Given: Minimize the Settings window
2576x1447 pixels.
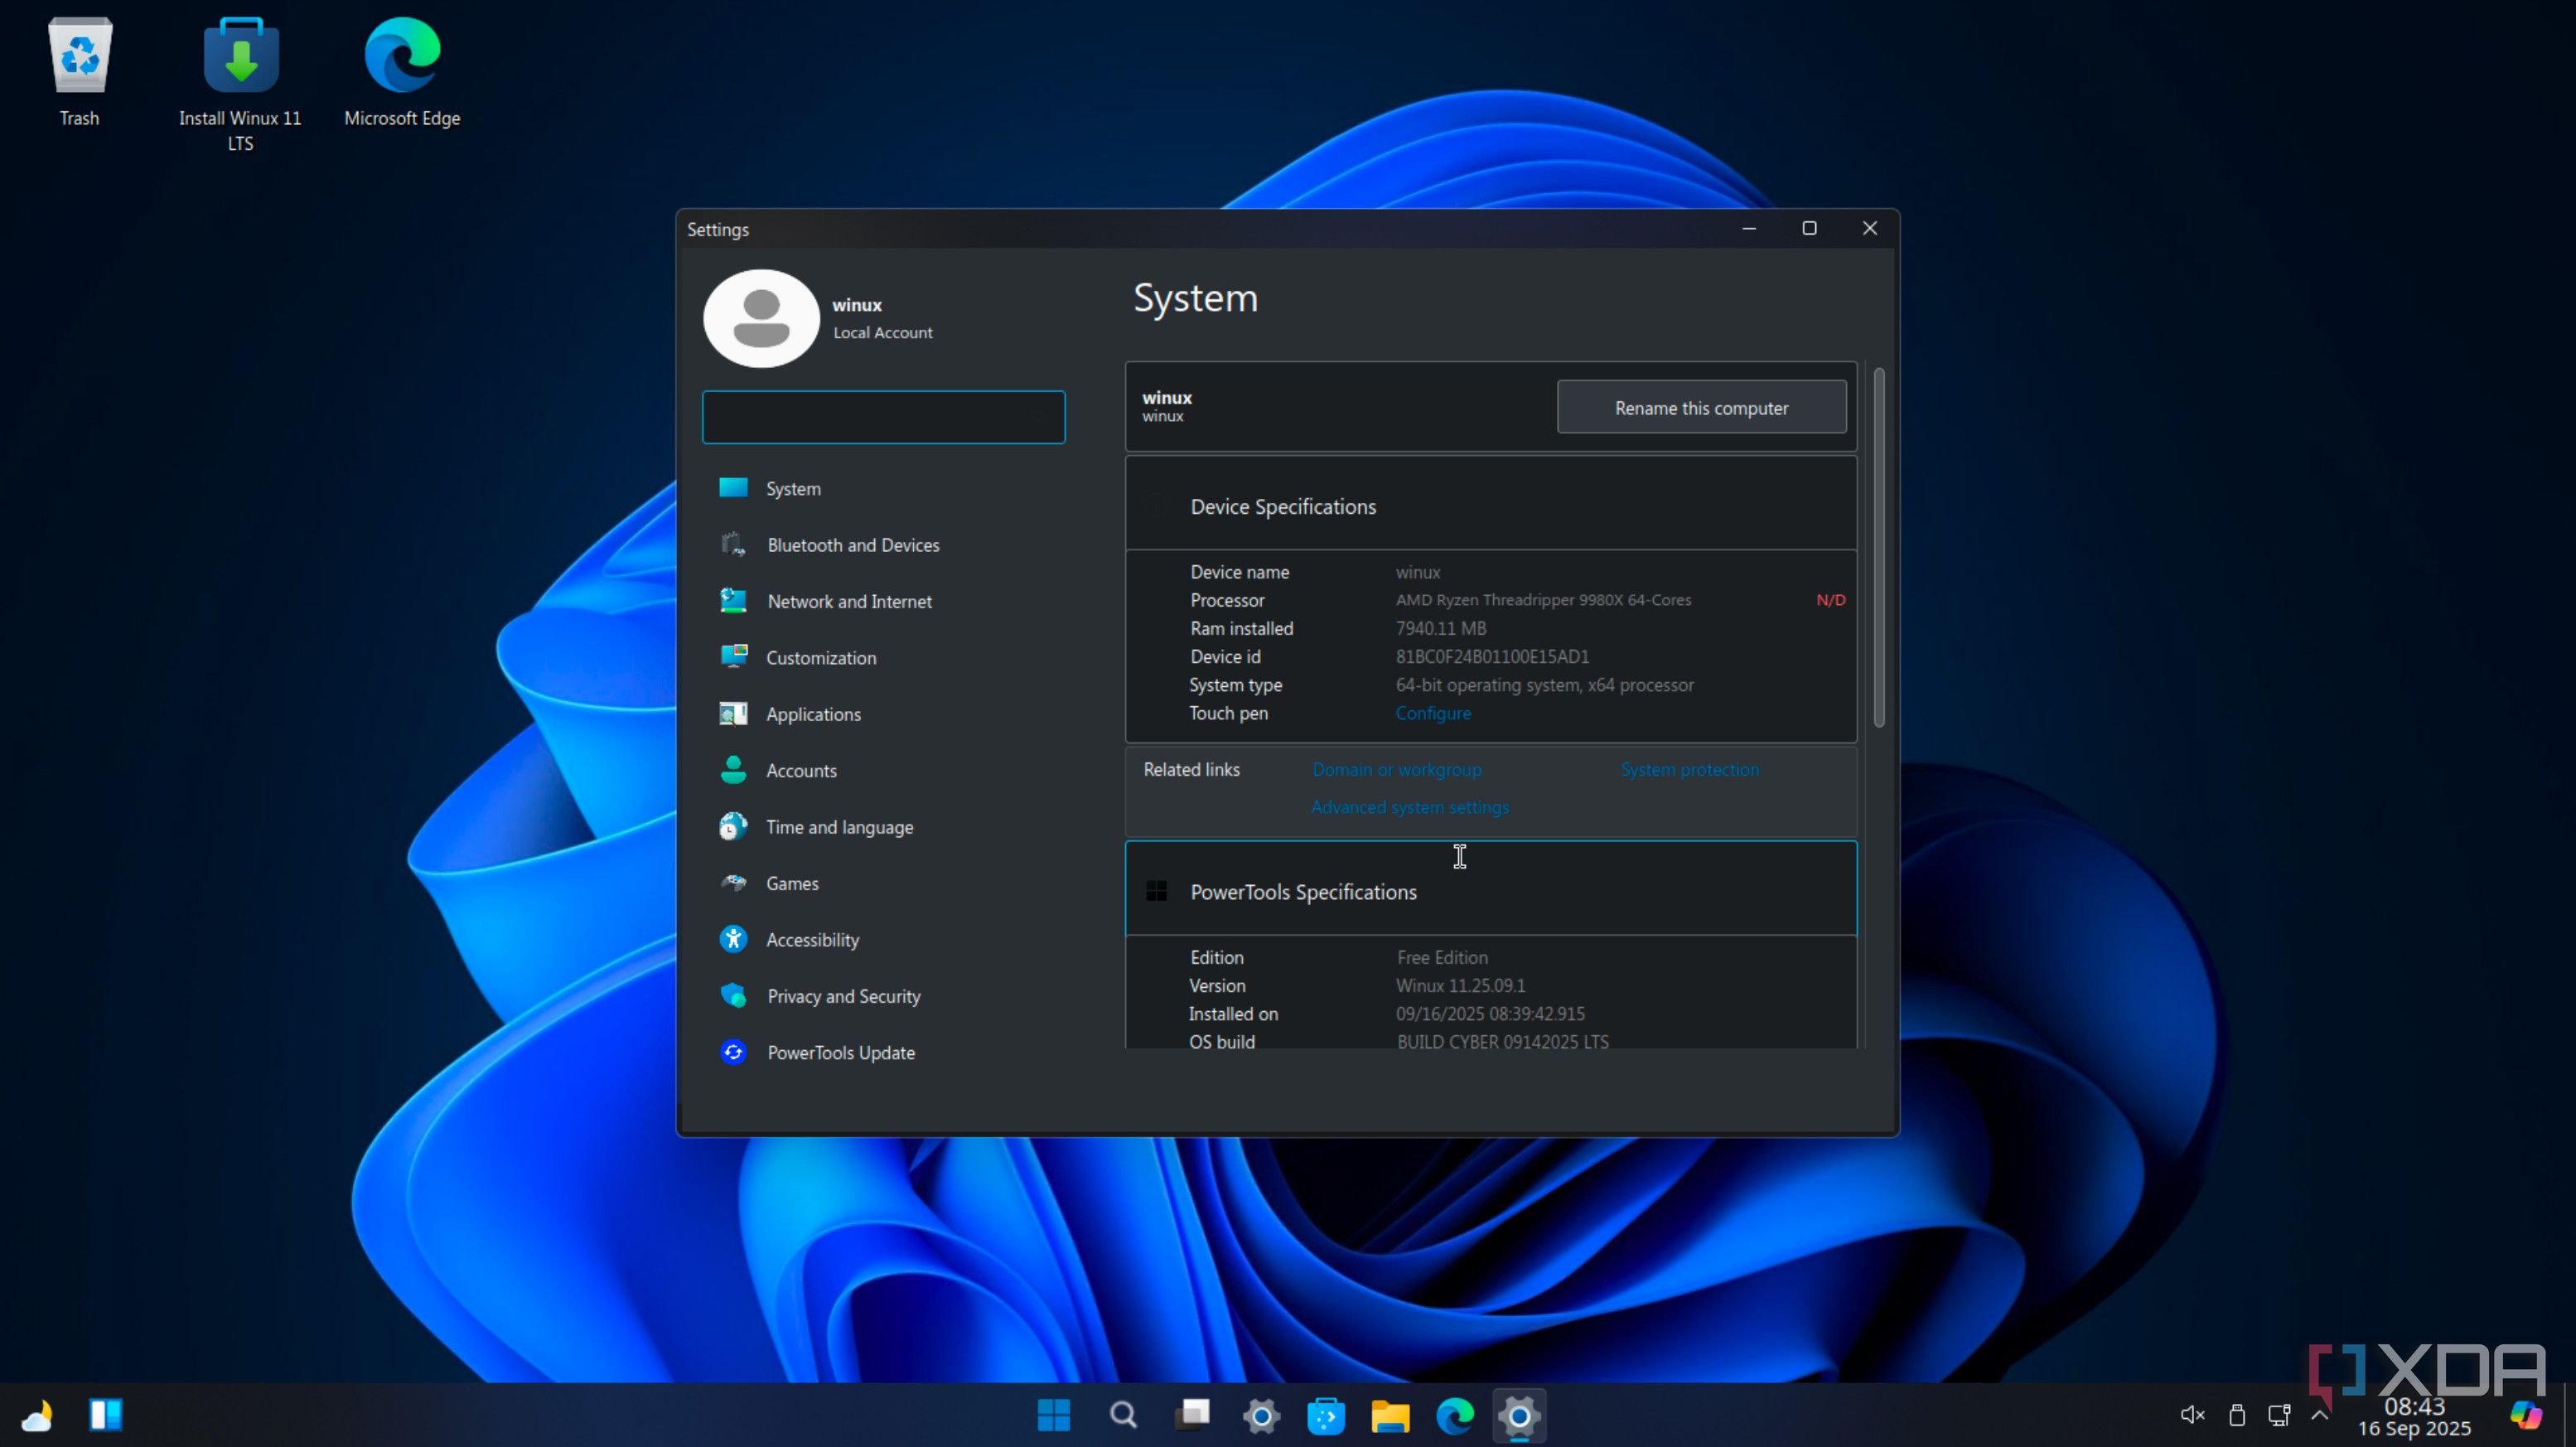Looking at the screenshot, I should 1748,228.
